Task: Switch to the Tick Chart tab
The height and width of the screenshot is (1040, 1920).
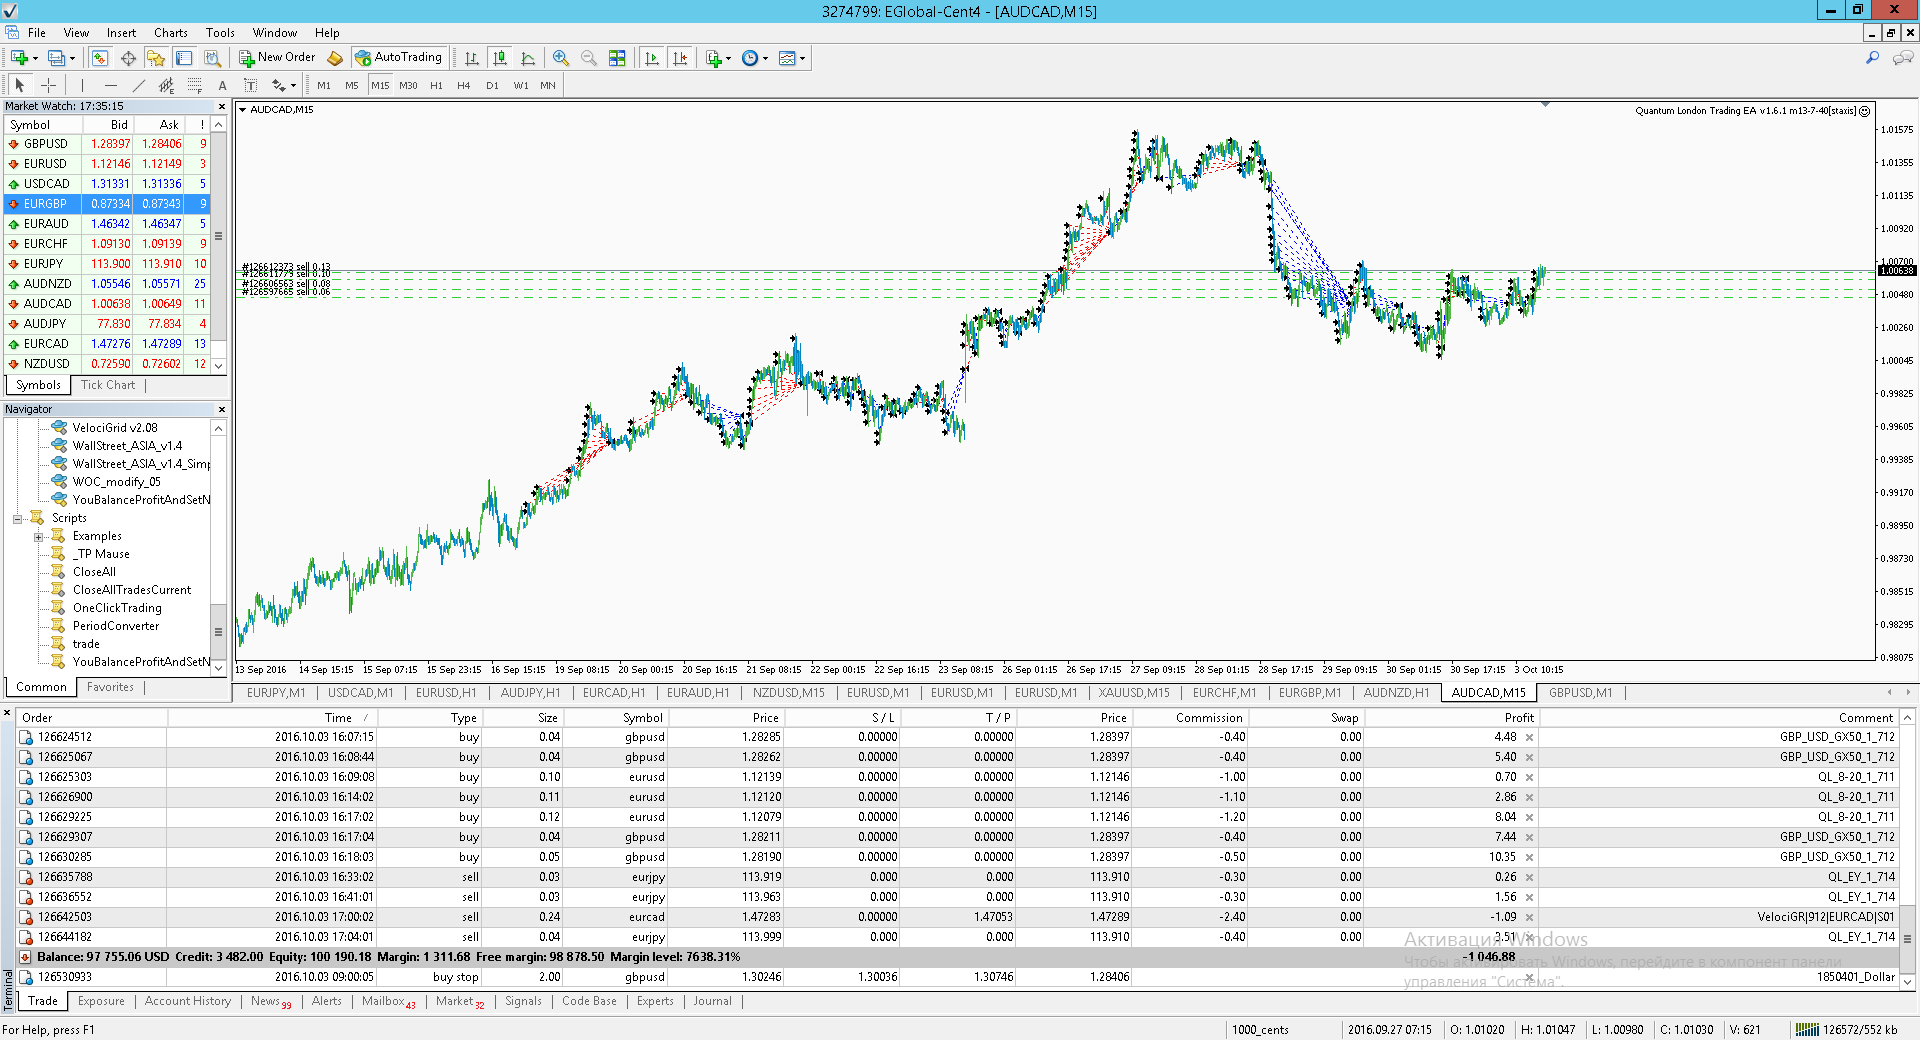Action: [108, 385]
